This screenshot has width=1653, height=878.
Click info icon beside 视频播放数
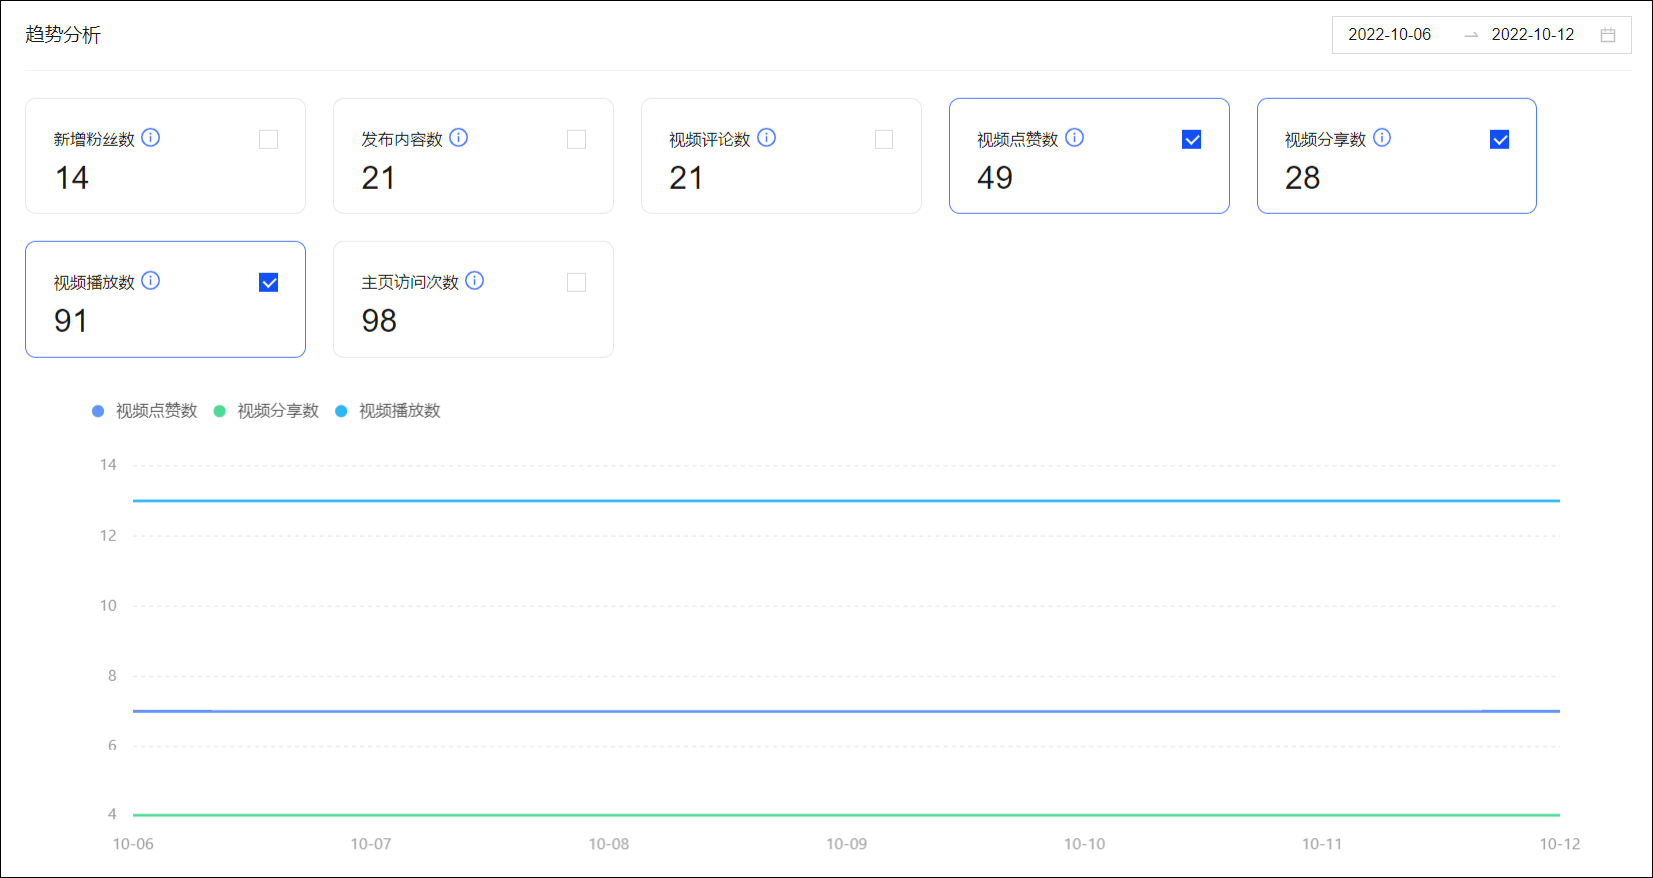151,281
